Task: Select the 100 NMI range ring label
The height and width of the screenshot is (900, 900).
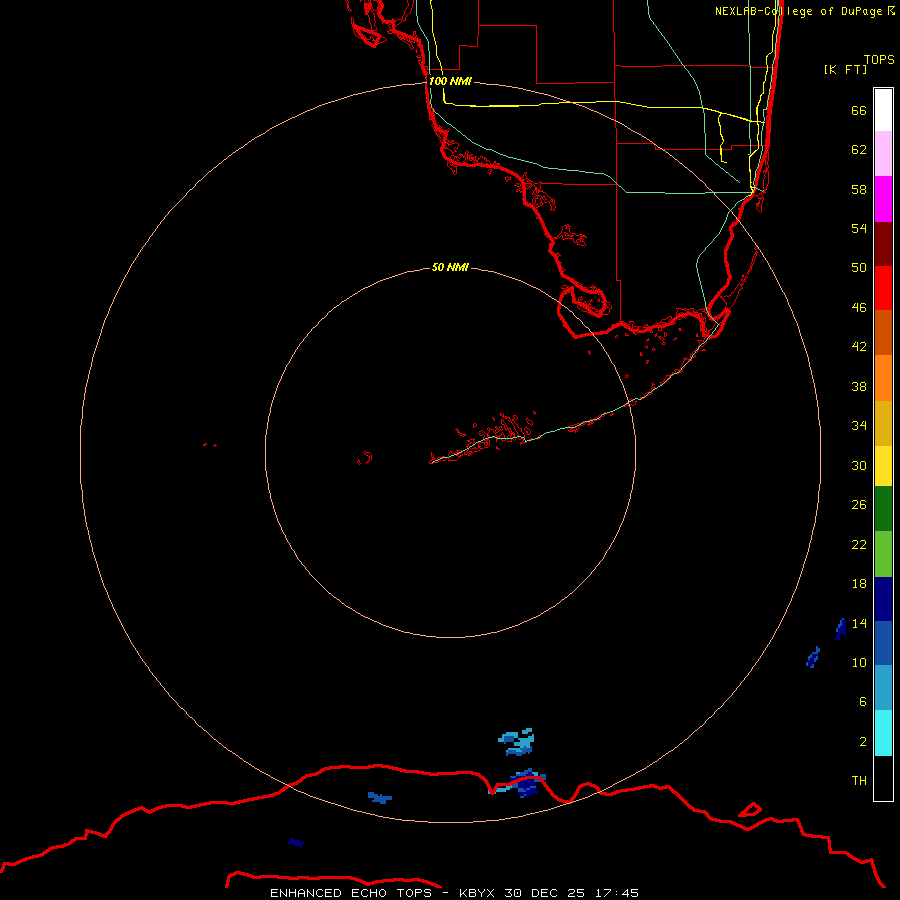Action: 451,81
